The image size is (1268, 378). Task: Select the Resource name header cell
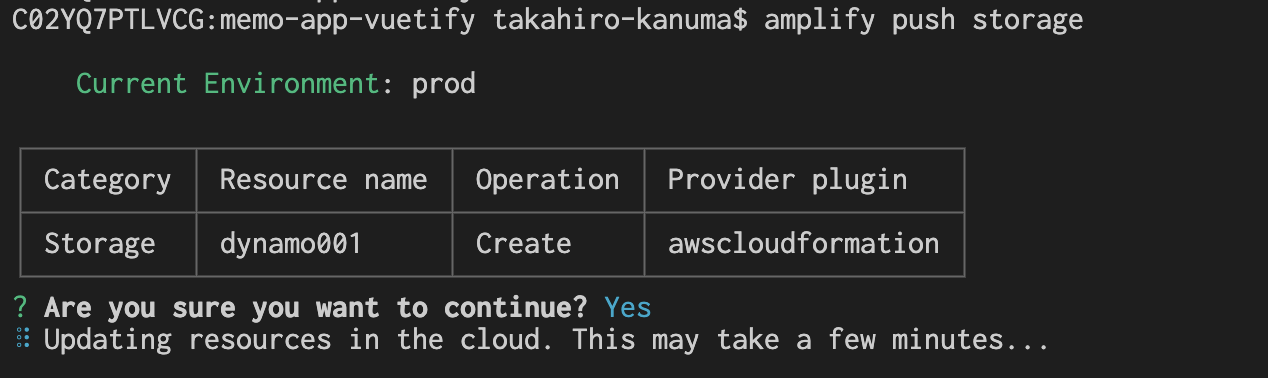click(x=324, y=180)
